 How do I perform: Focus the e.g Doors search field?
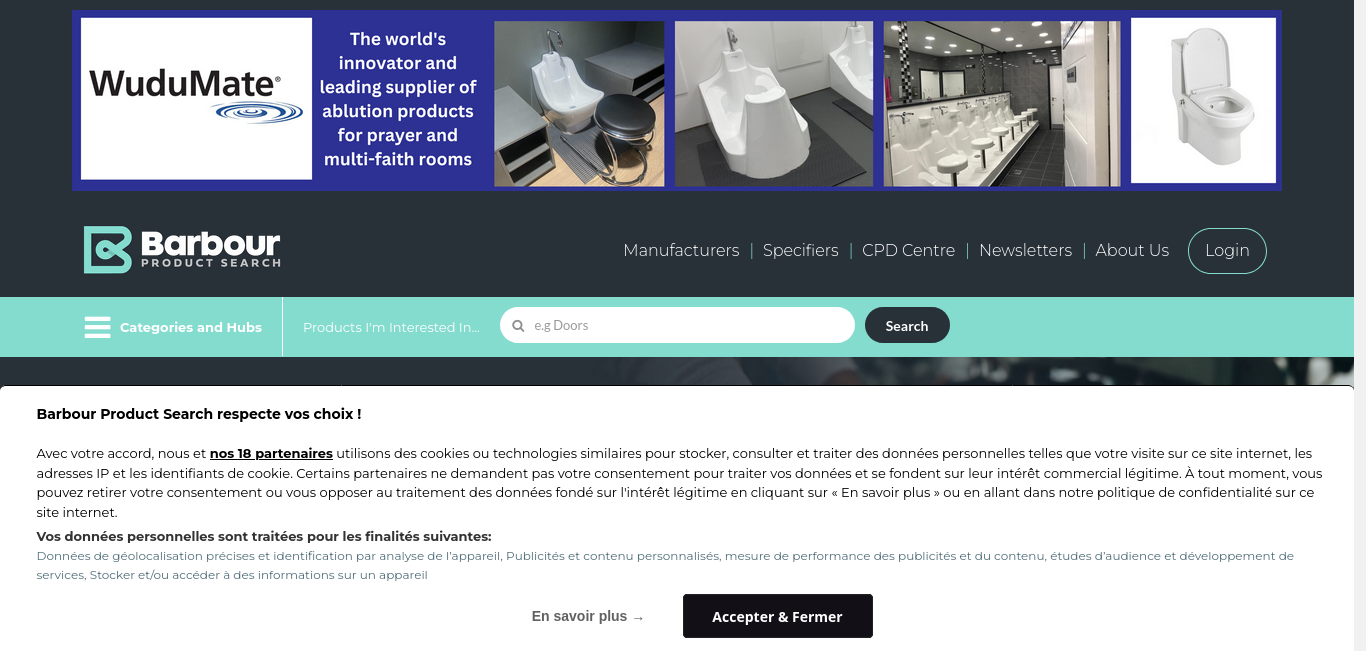(677, 325)
